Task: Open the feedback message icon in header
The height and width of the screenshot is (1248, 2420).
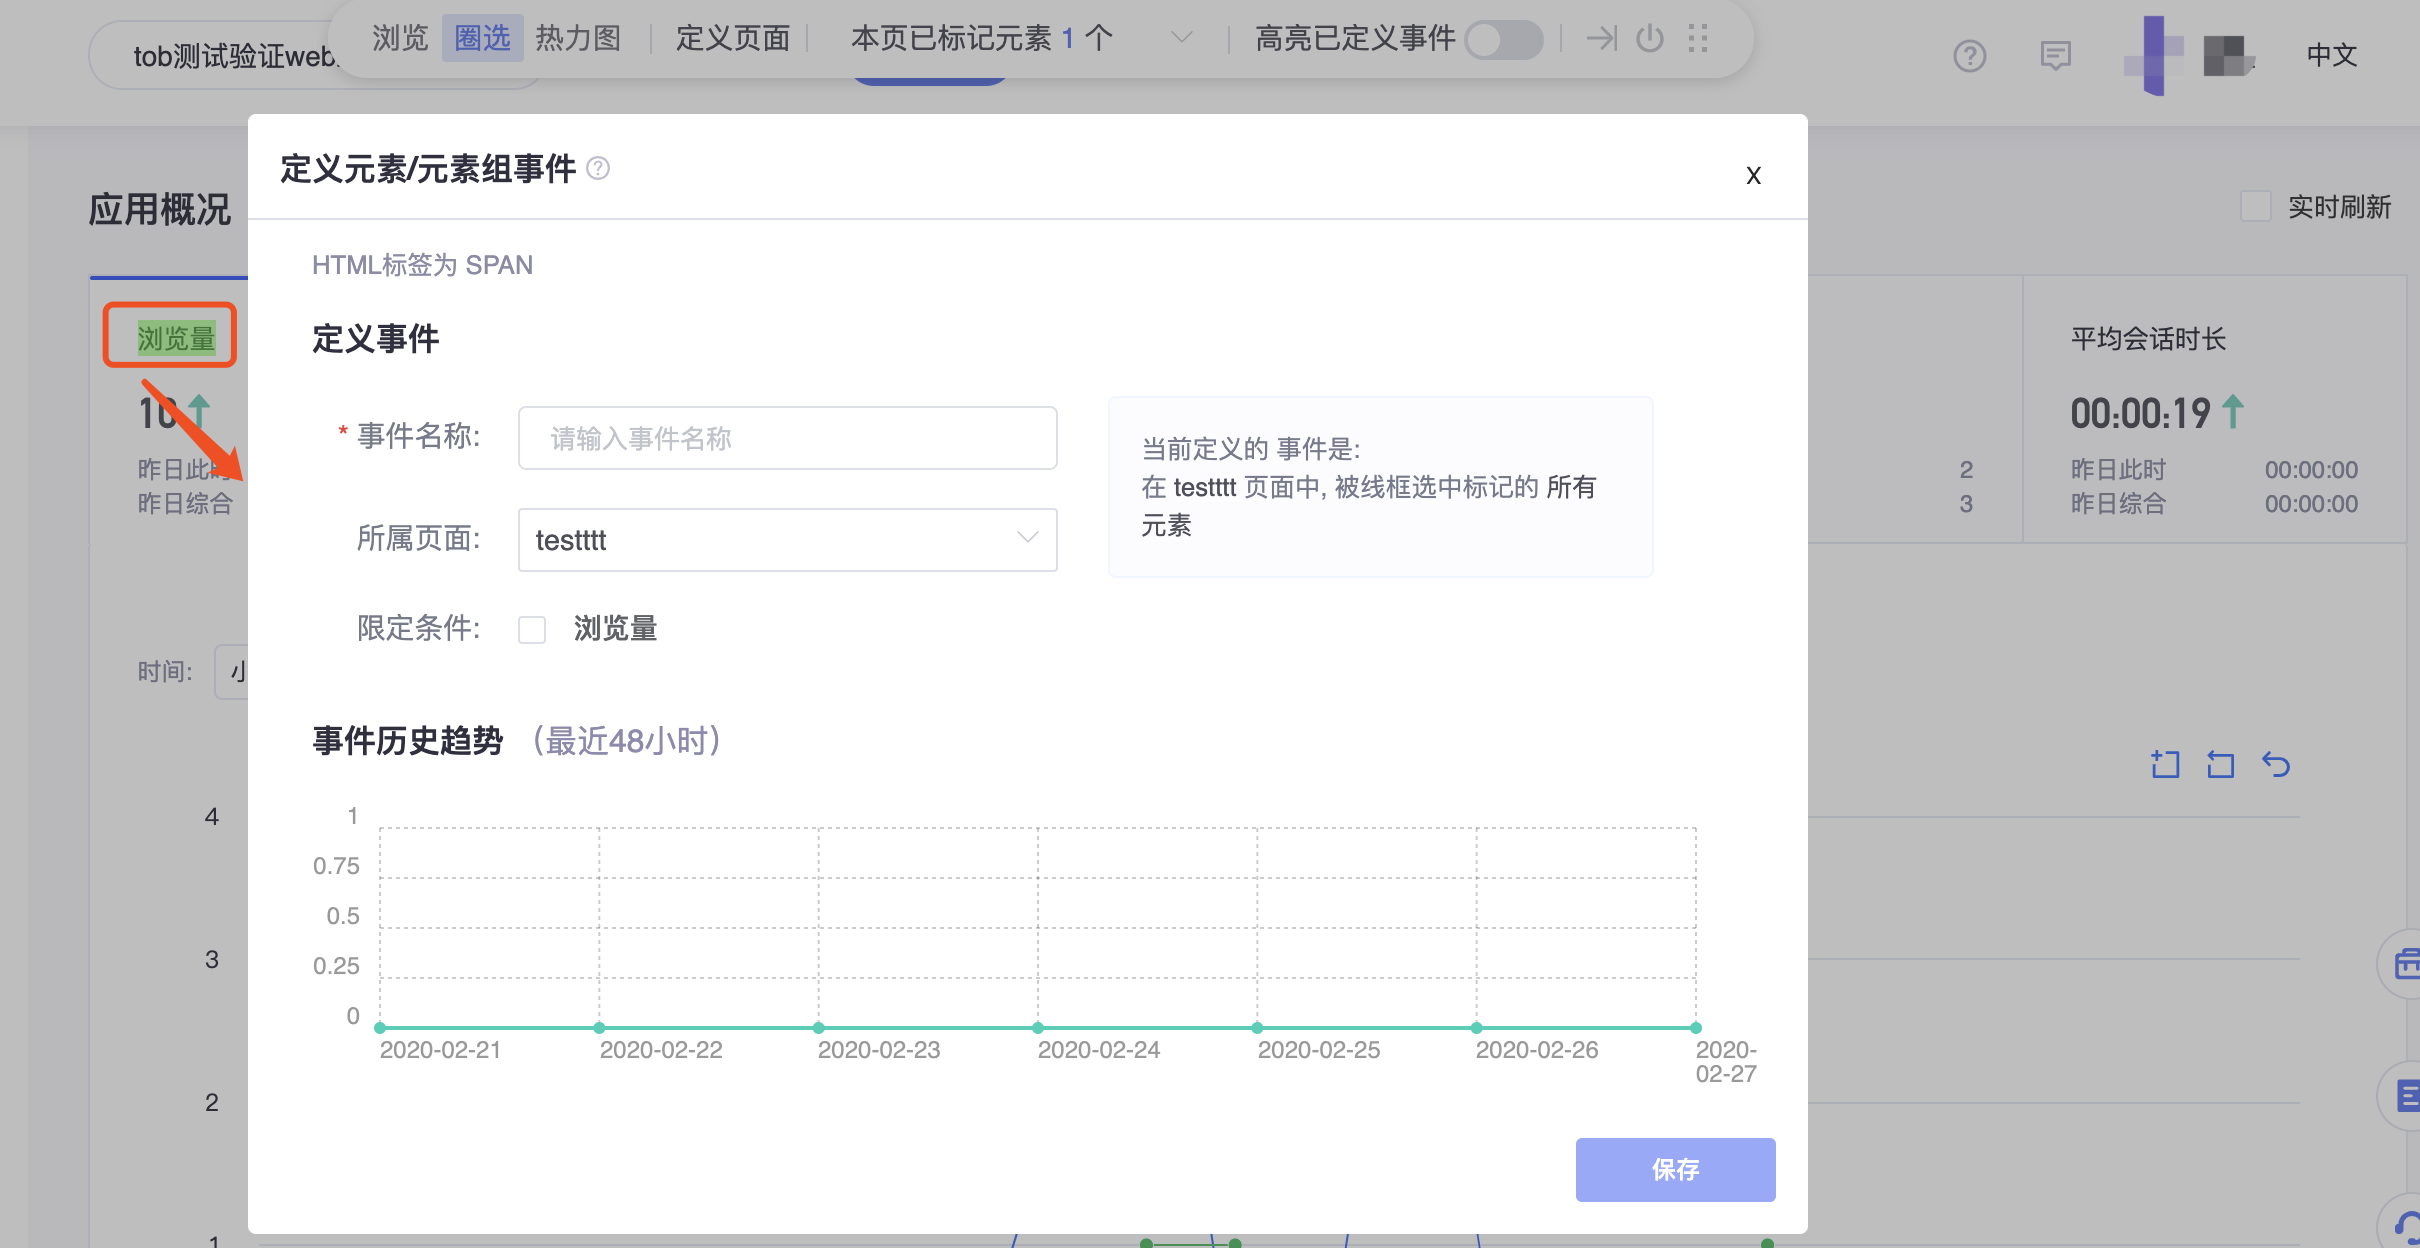Action: 2055,56
